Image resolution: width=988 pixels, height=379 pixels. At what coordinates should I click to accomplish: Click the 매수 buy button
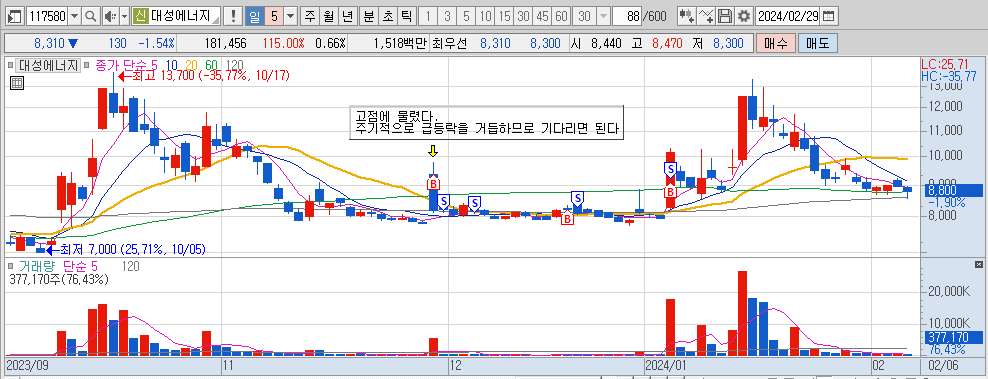776,44
